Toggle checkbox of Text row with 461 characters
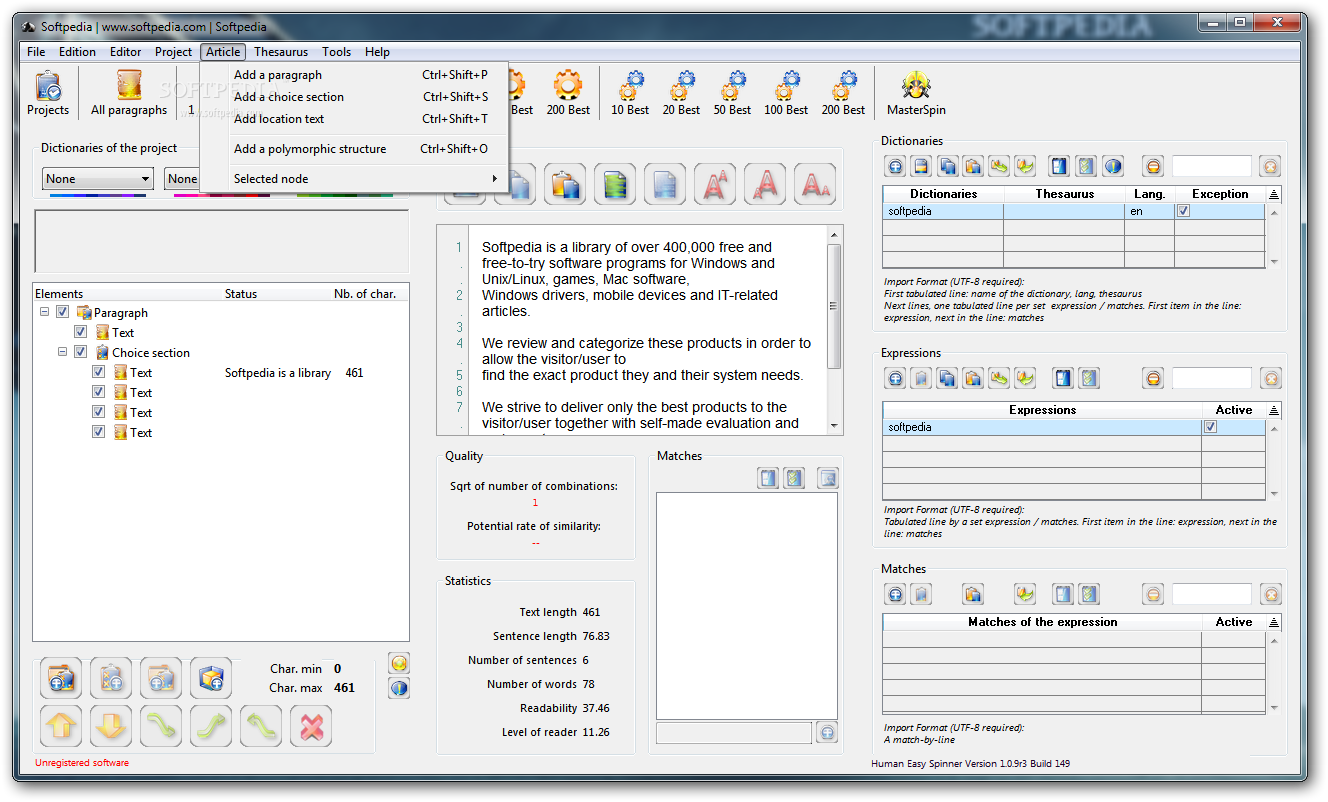Viewport: 1328px width, 802px height. [99, 372]
